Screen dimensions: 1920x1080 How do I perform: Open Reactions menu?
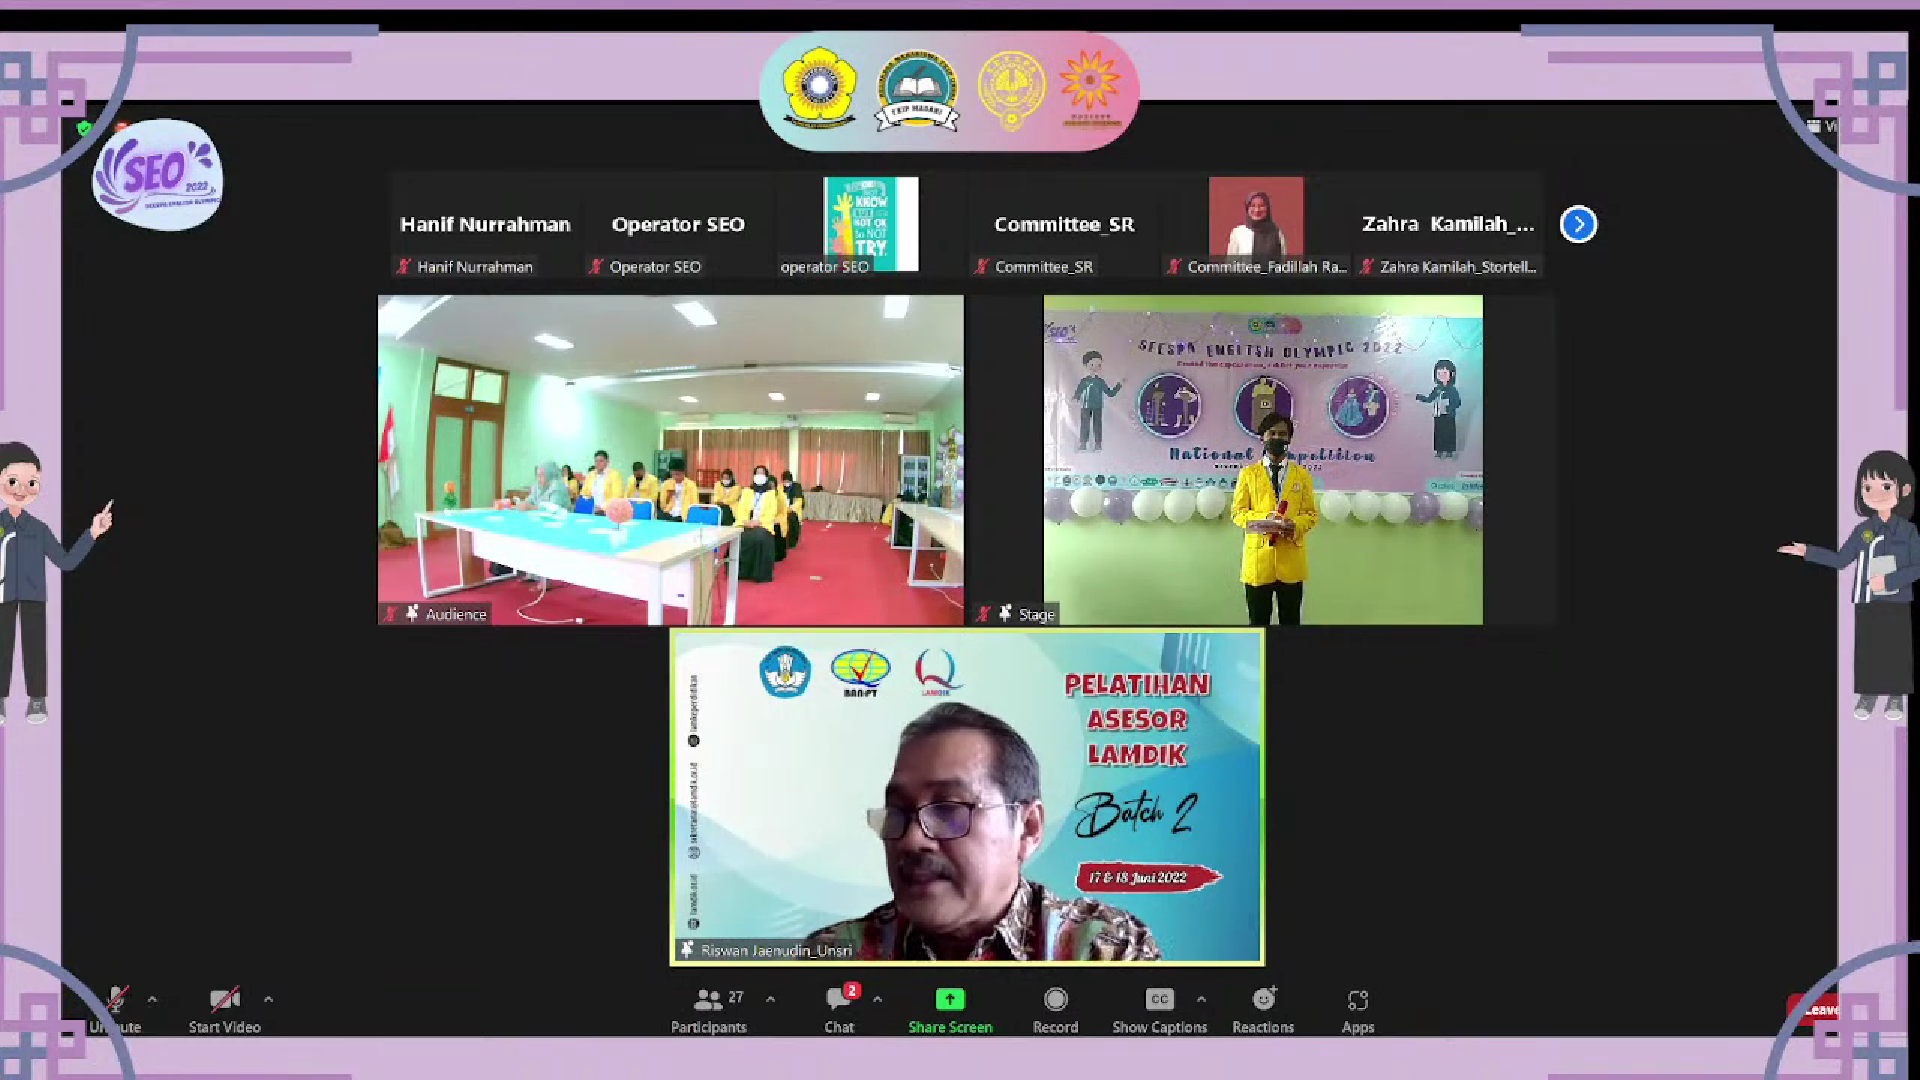(1263, 1010)
